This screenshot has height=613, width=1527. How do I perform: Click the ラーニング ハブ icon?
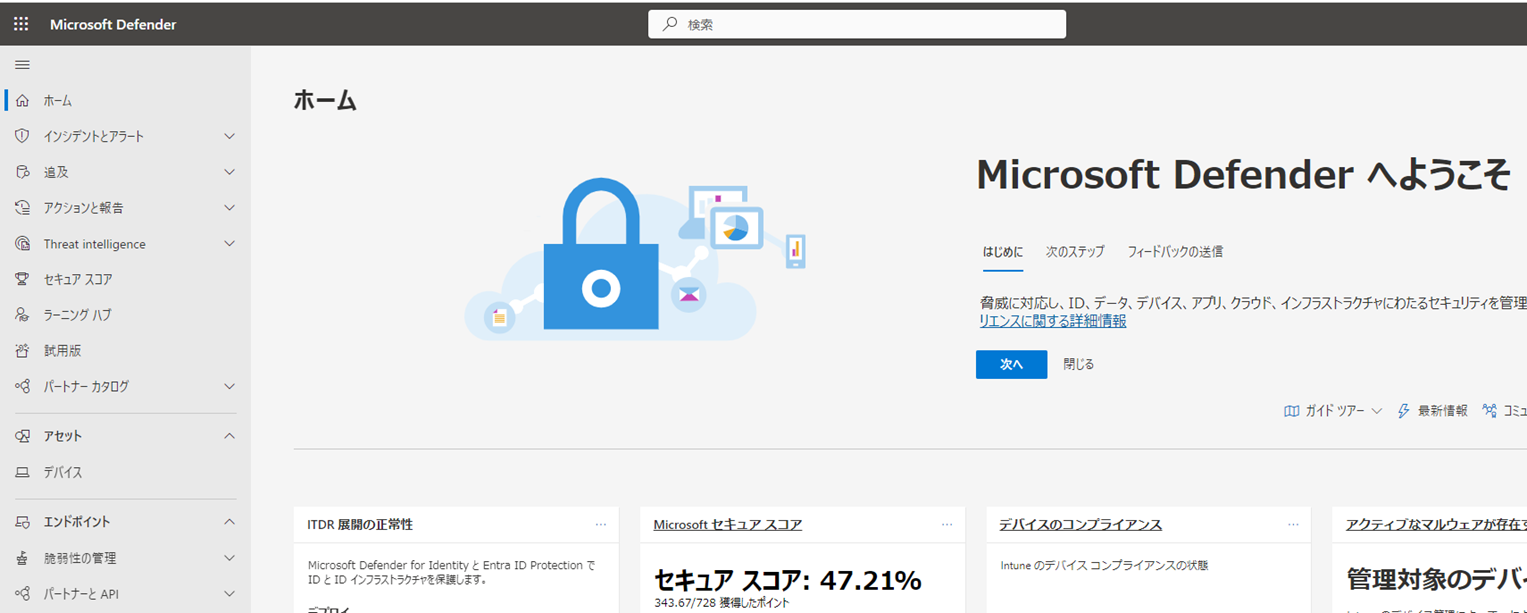(23, 315)
